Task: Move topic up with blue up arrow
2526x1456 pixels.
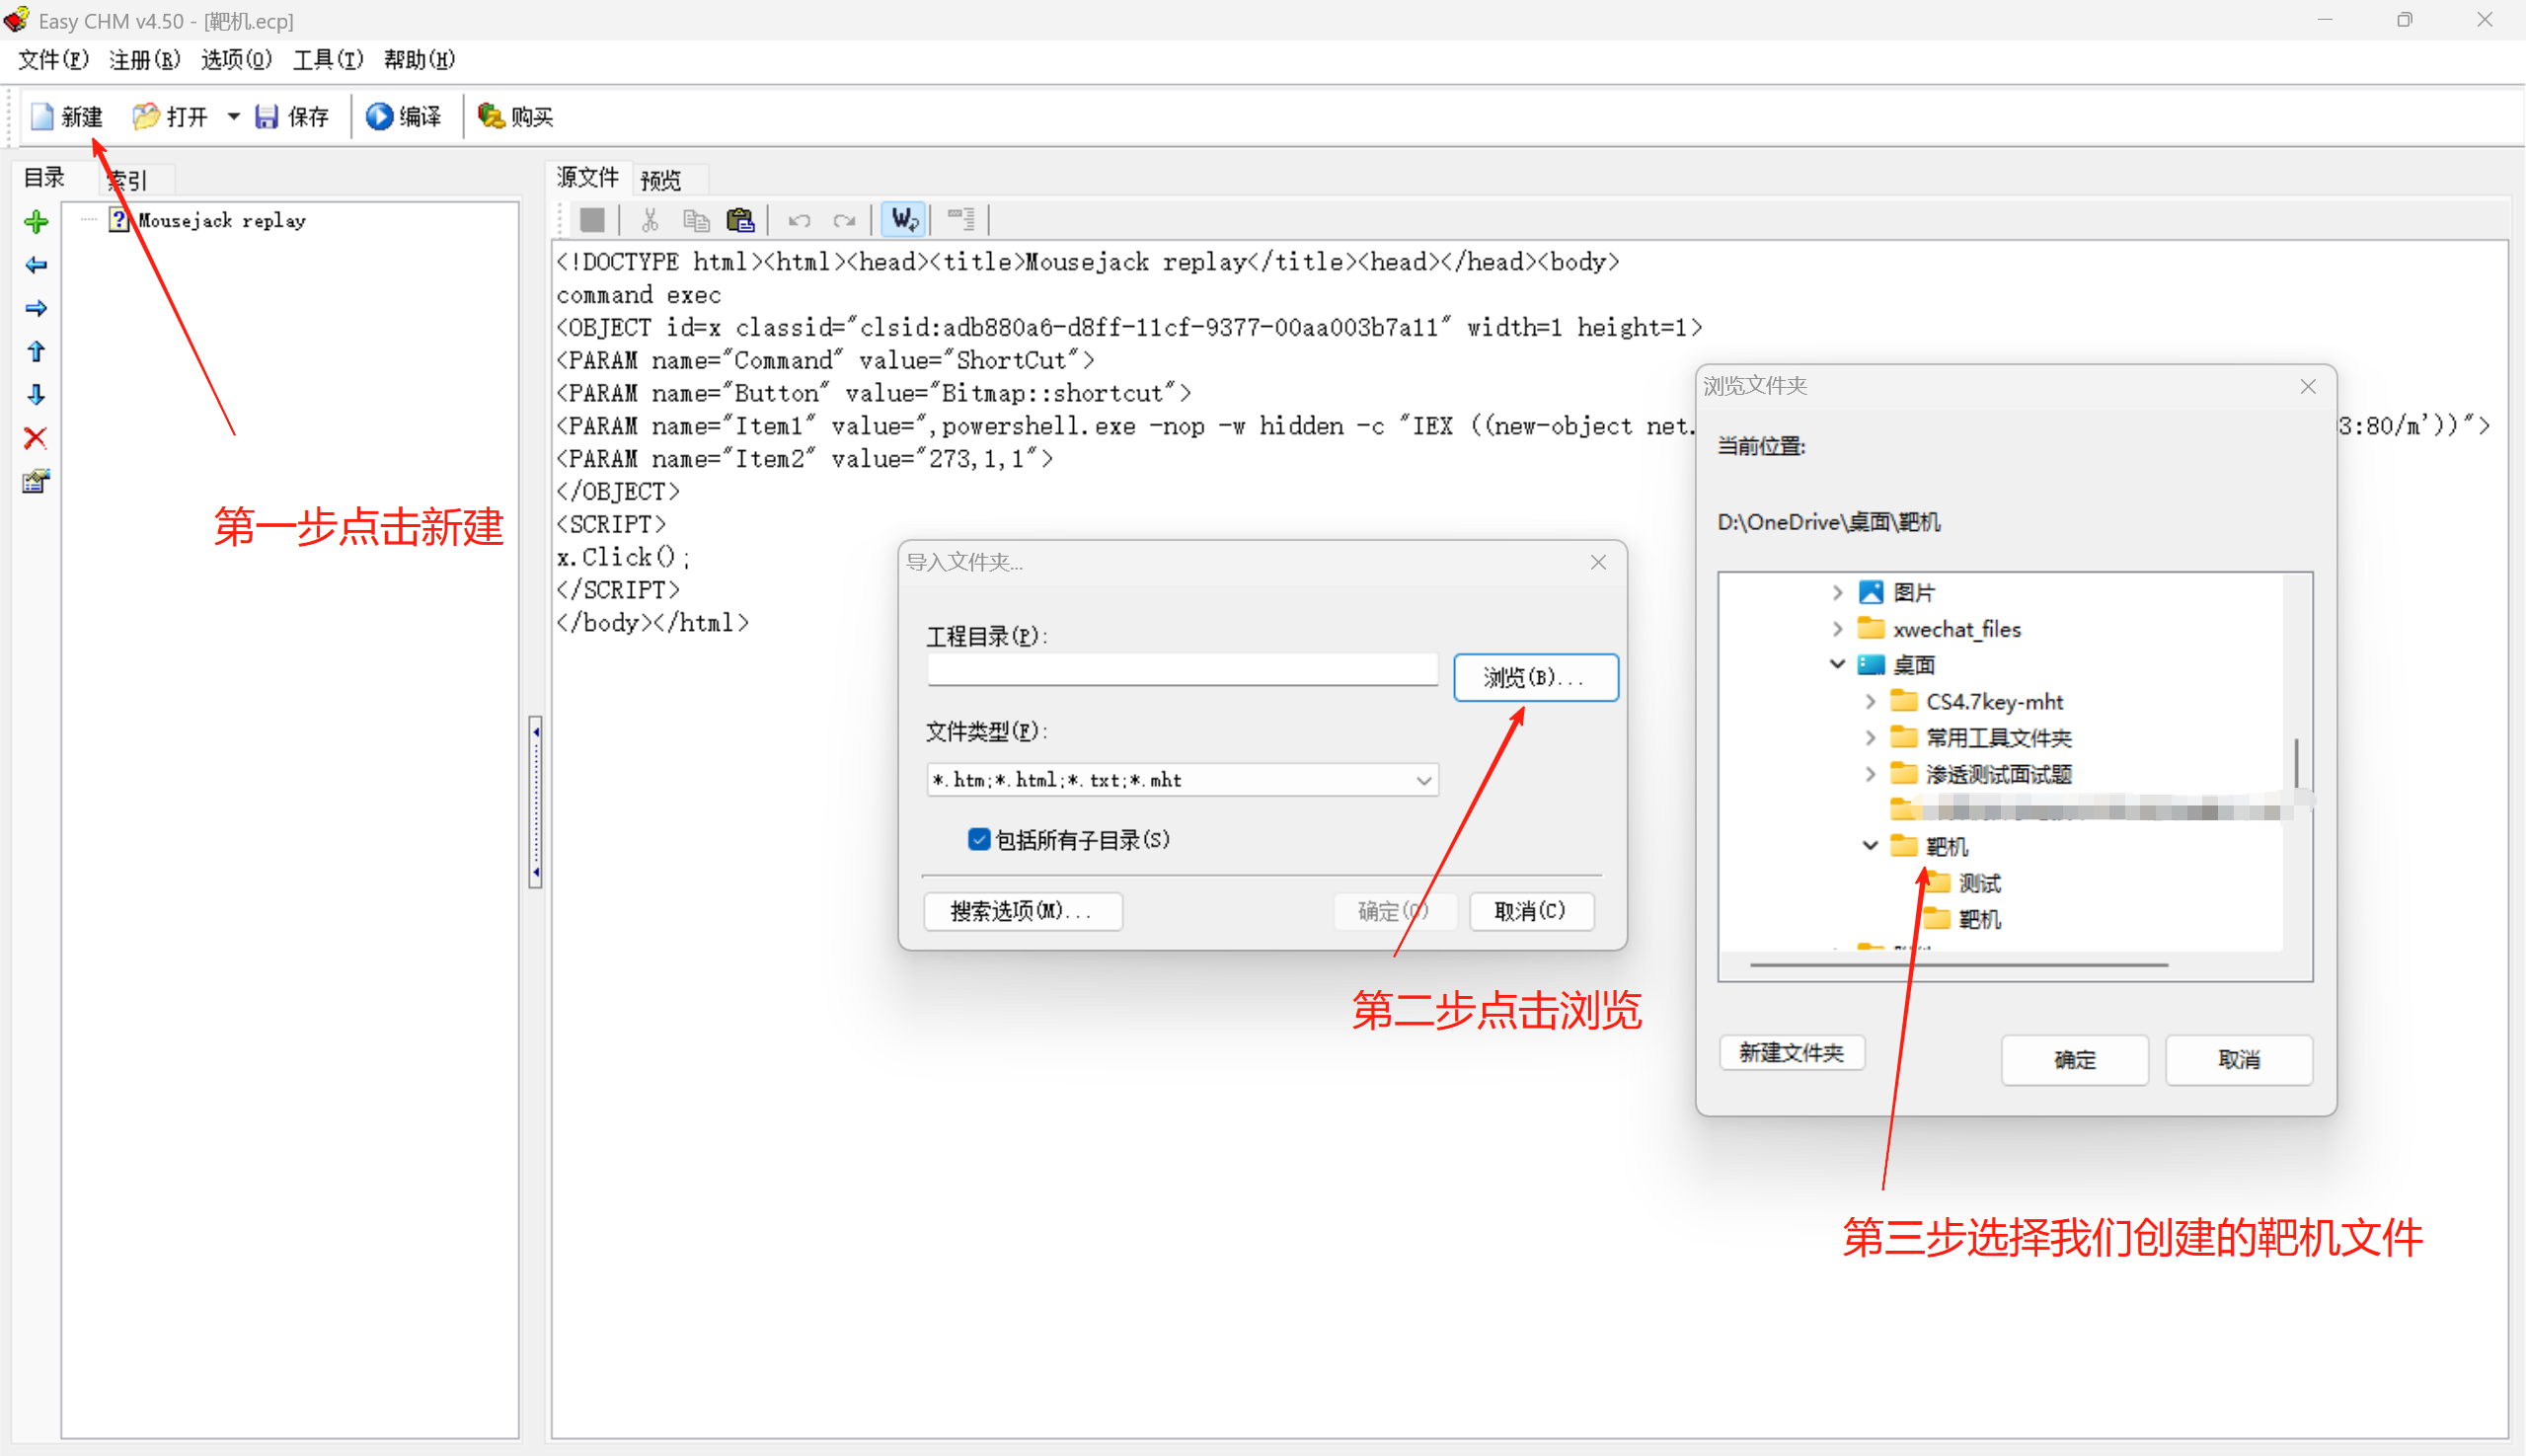Action: pyautogui.click(x=36, y=351)
